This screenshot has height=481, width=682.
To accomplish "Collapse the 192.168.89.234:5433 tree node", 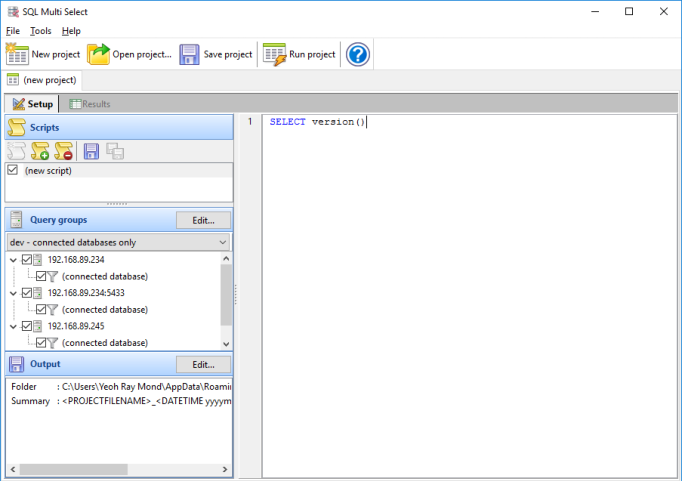I will tap(13, 292).
